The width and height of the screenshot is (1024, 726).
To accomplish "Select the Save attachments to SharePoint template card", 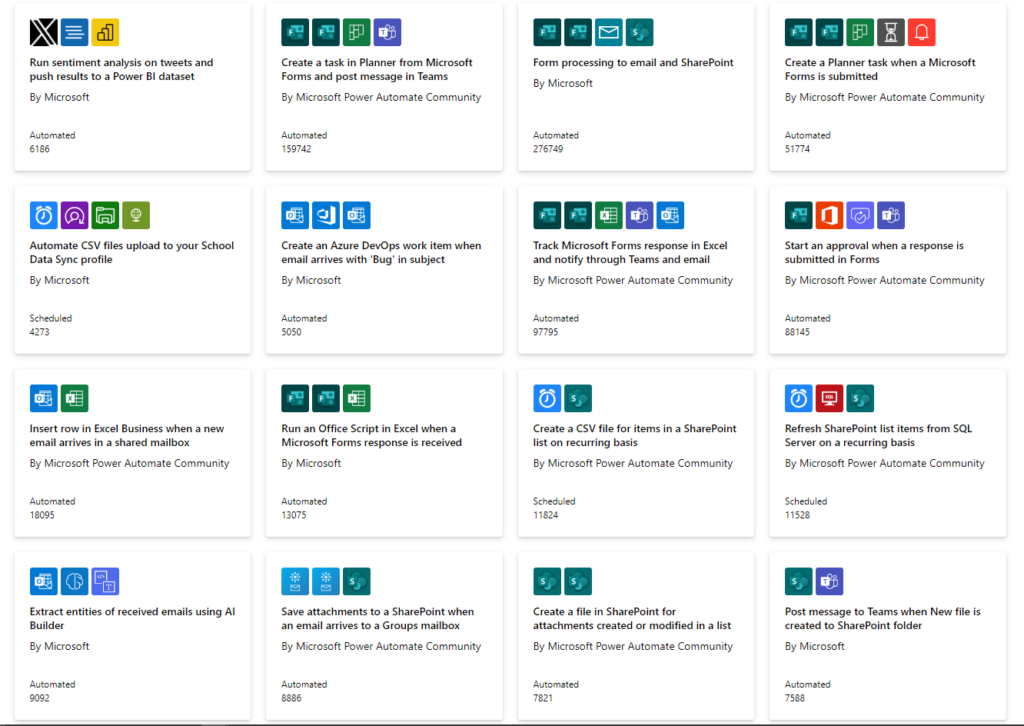I will pyautogui.click(x=385, y=617).
